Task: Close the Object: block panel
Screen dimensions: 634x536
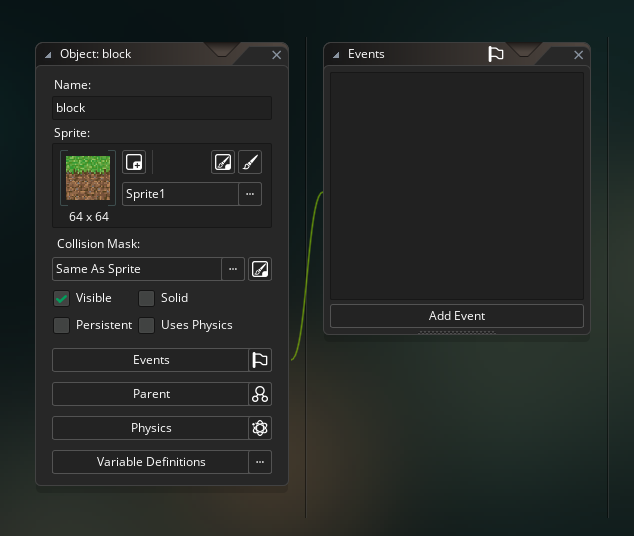Action: (277, 55)
